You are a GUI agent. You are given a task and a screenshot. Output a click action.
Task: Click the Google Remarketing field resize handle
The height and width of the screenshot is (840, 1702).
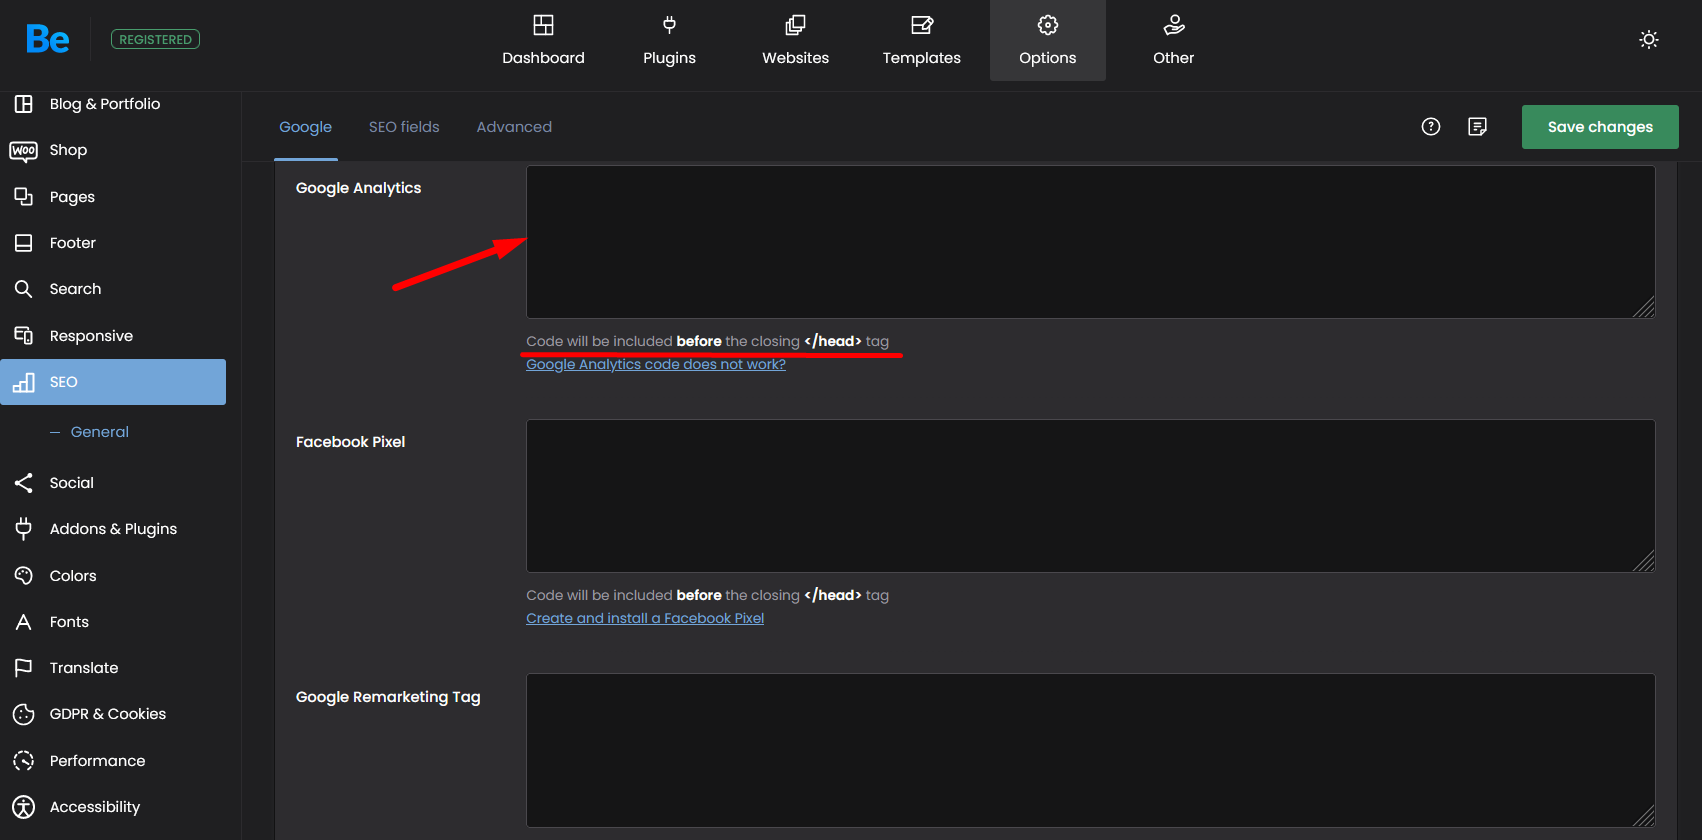(1644, 816)
